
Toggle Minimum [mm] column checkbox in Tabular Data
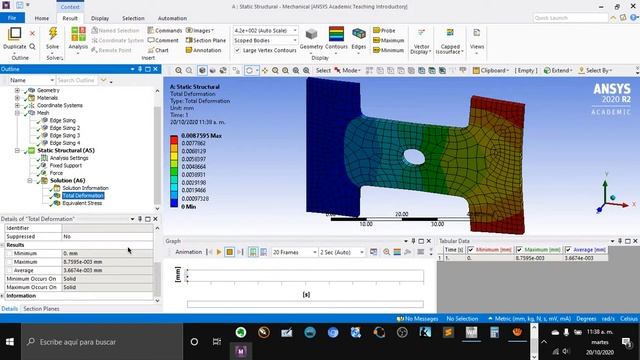(471, 249)
